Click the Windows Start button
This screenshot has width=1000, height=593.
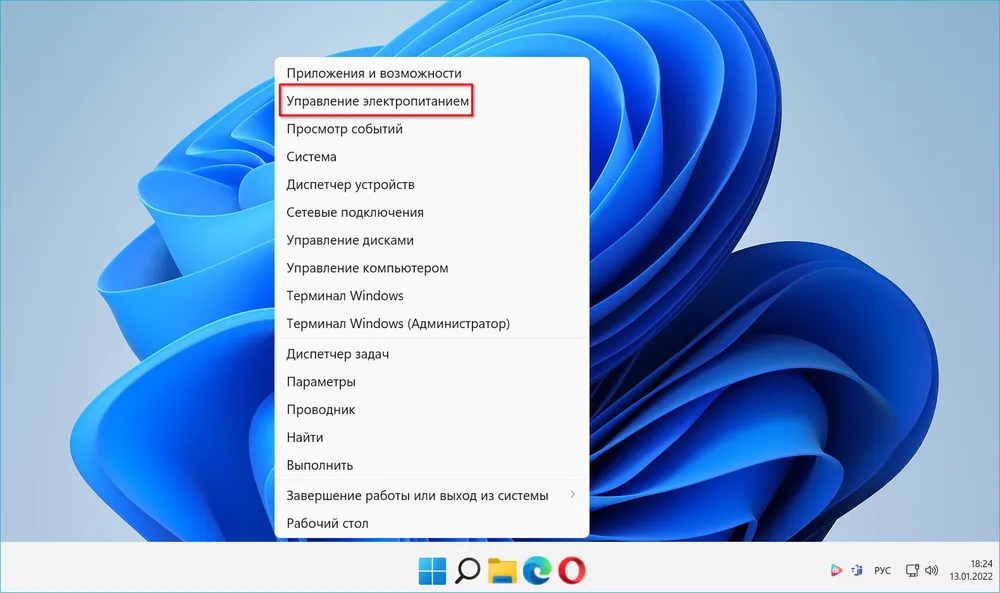432,570
